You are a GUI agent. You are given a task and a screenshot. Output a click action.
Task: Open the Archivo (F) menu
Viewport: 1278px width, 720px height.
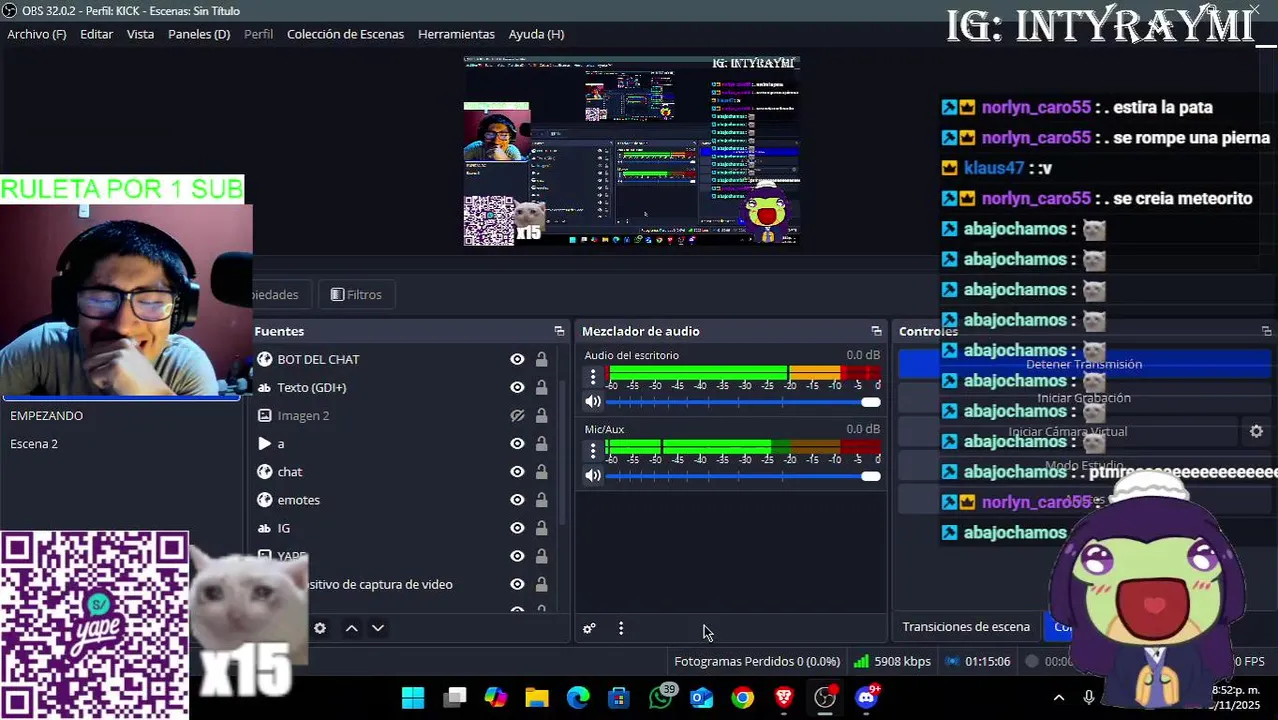[x=37, y=34]
